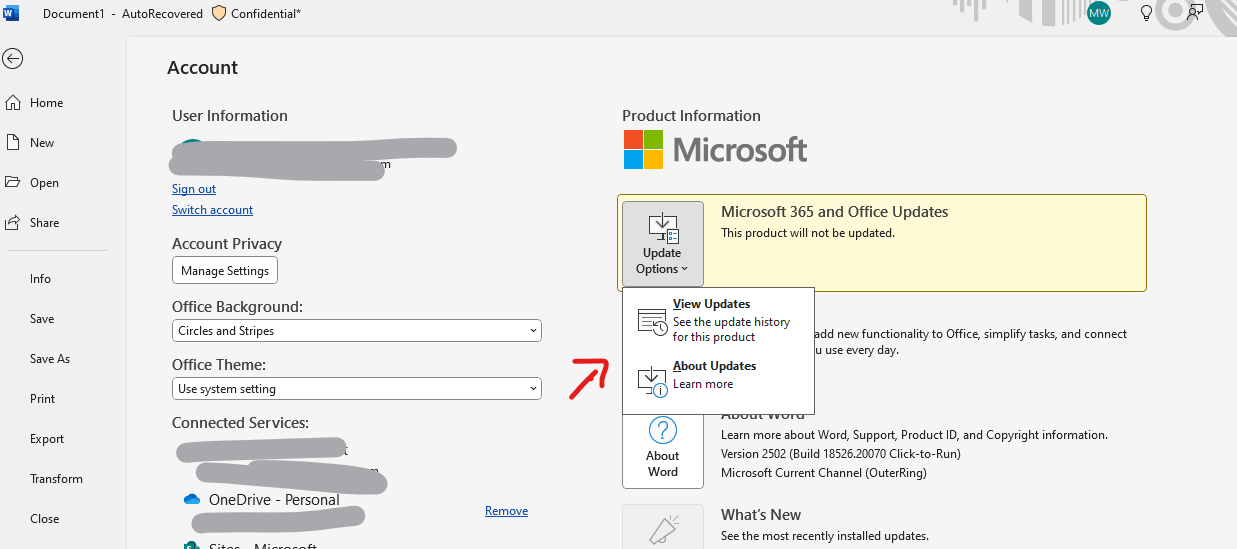Screen dimensions: 1237x549
Task: Click 'This product will not be updated.' text
Action: click(808, 233)
